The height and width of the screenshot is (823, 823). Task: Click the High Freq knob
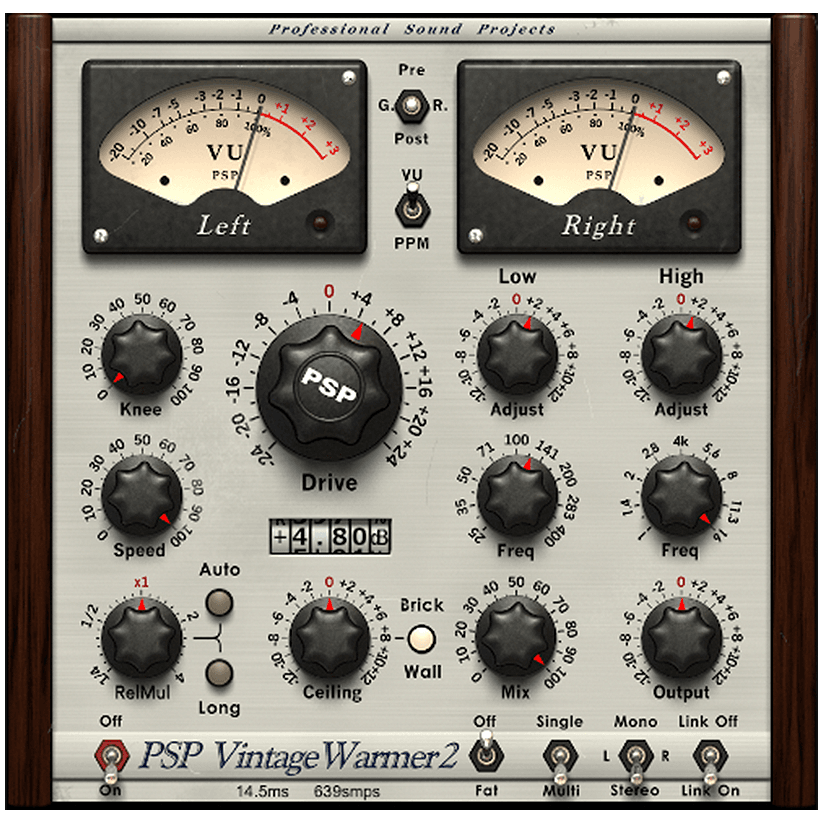[681, 495]
